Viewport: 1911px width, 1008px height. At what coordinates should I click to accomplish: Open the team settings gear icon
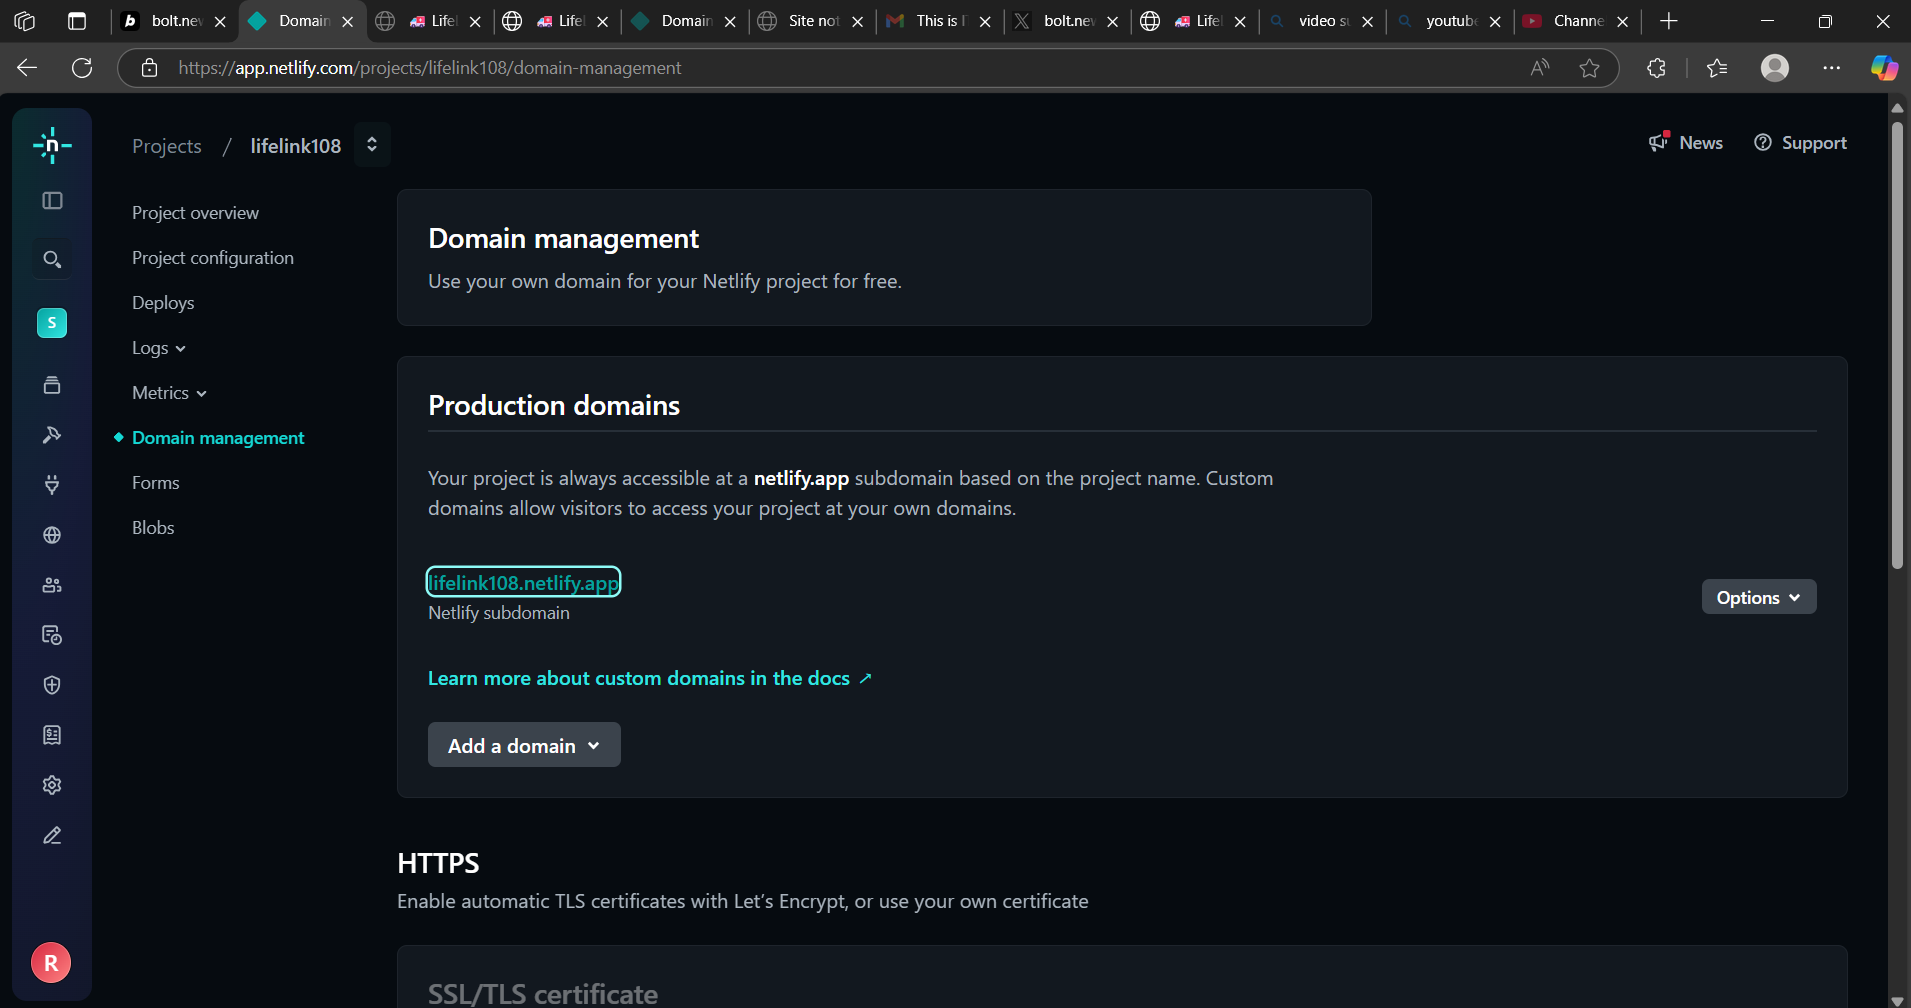(x=52, y=785)
